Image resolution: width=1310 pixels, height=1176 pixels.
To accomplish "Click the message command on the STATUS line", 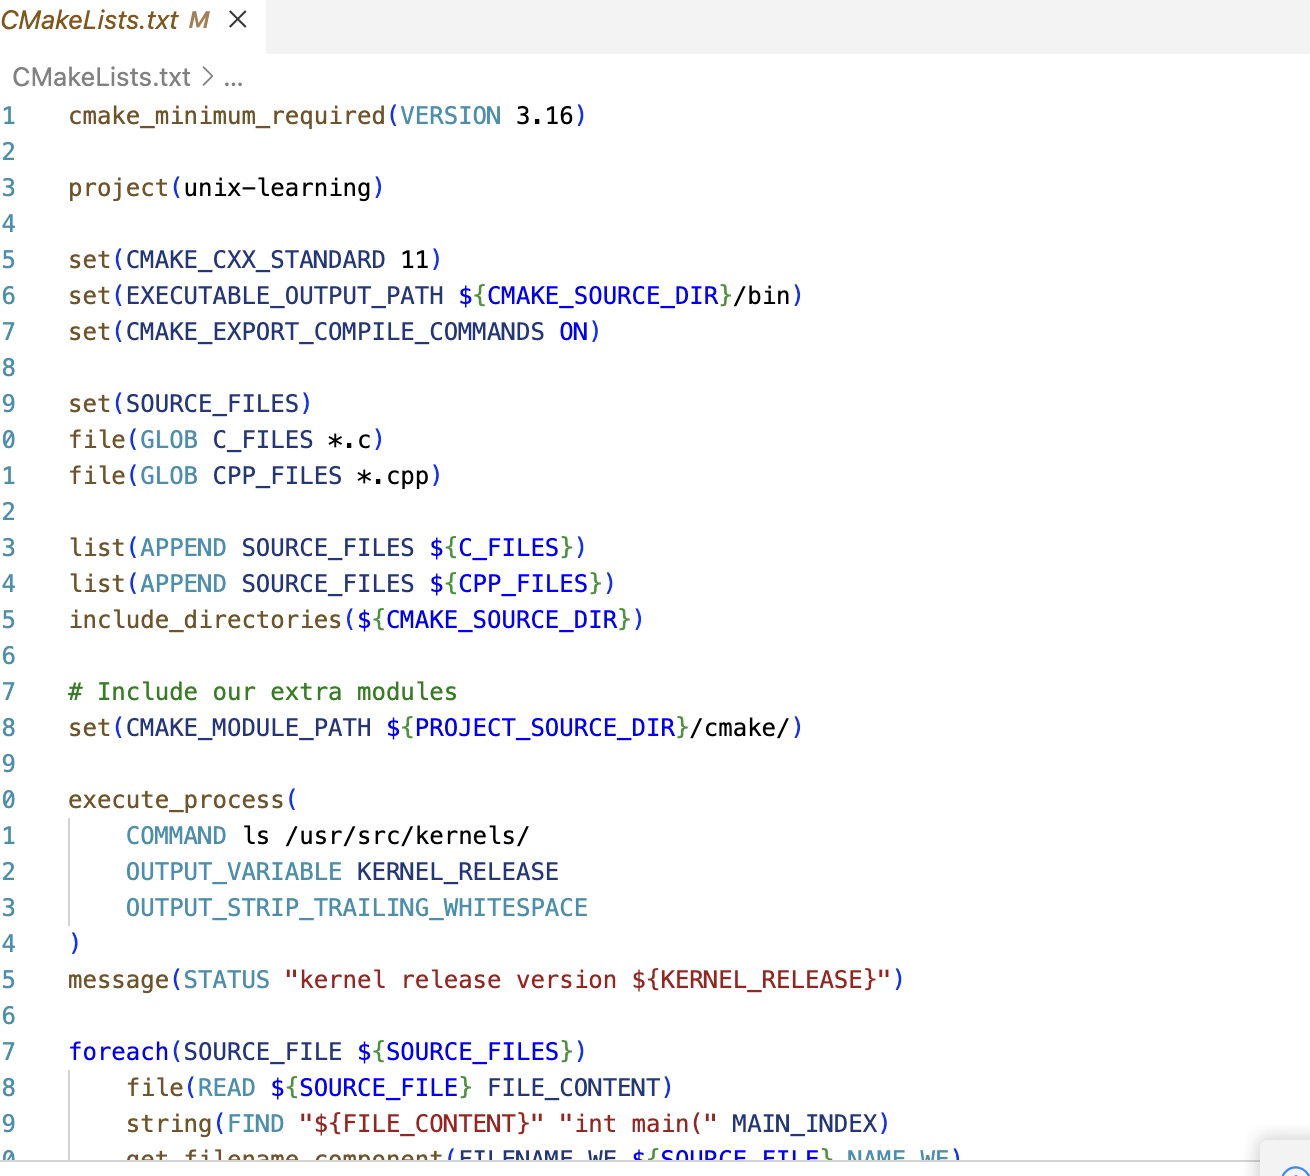I will [x=118, y=980].
